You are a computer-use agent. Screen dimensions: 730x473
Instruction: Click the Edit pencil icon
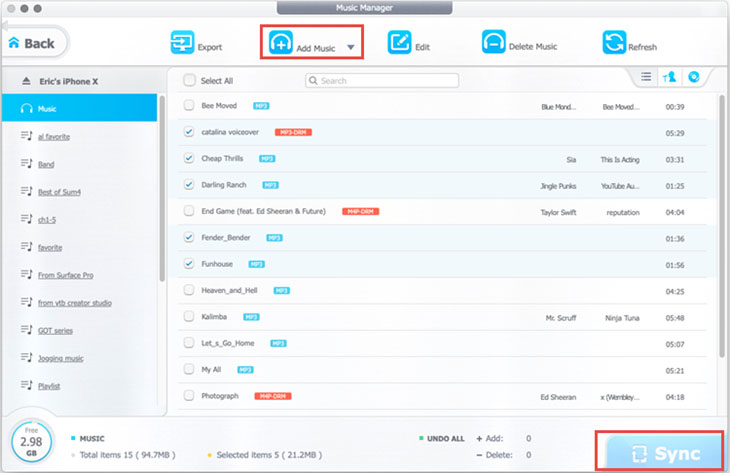pyautogui.click(x=399, y=42)
